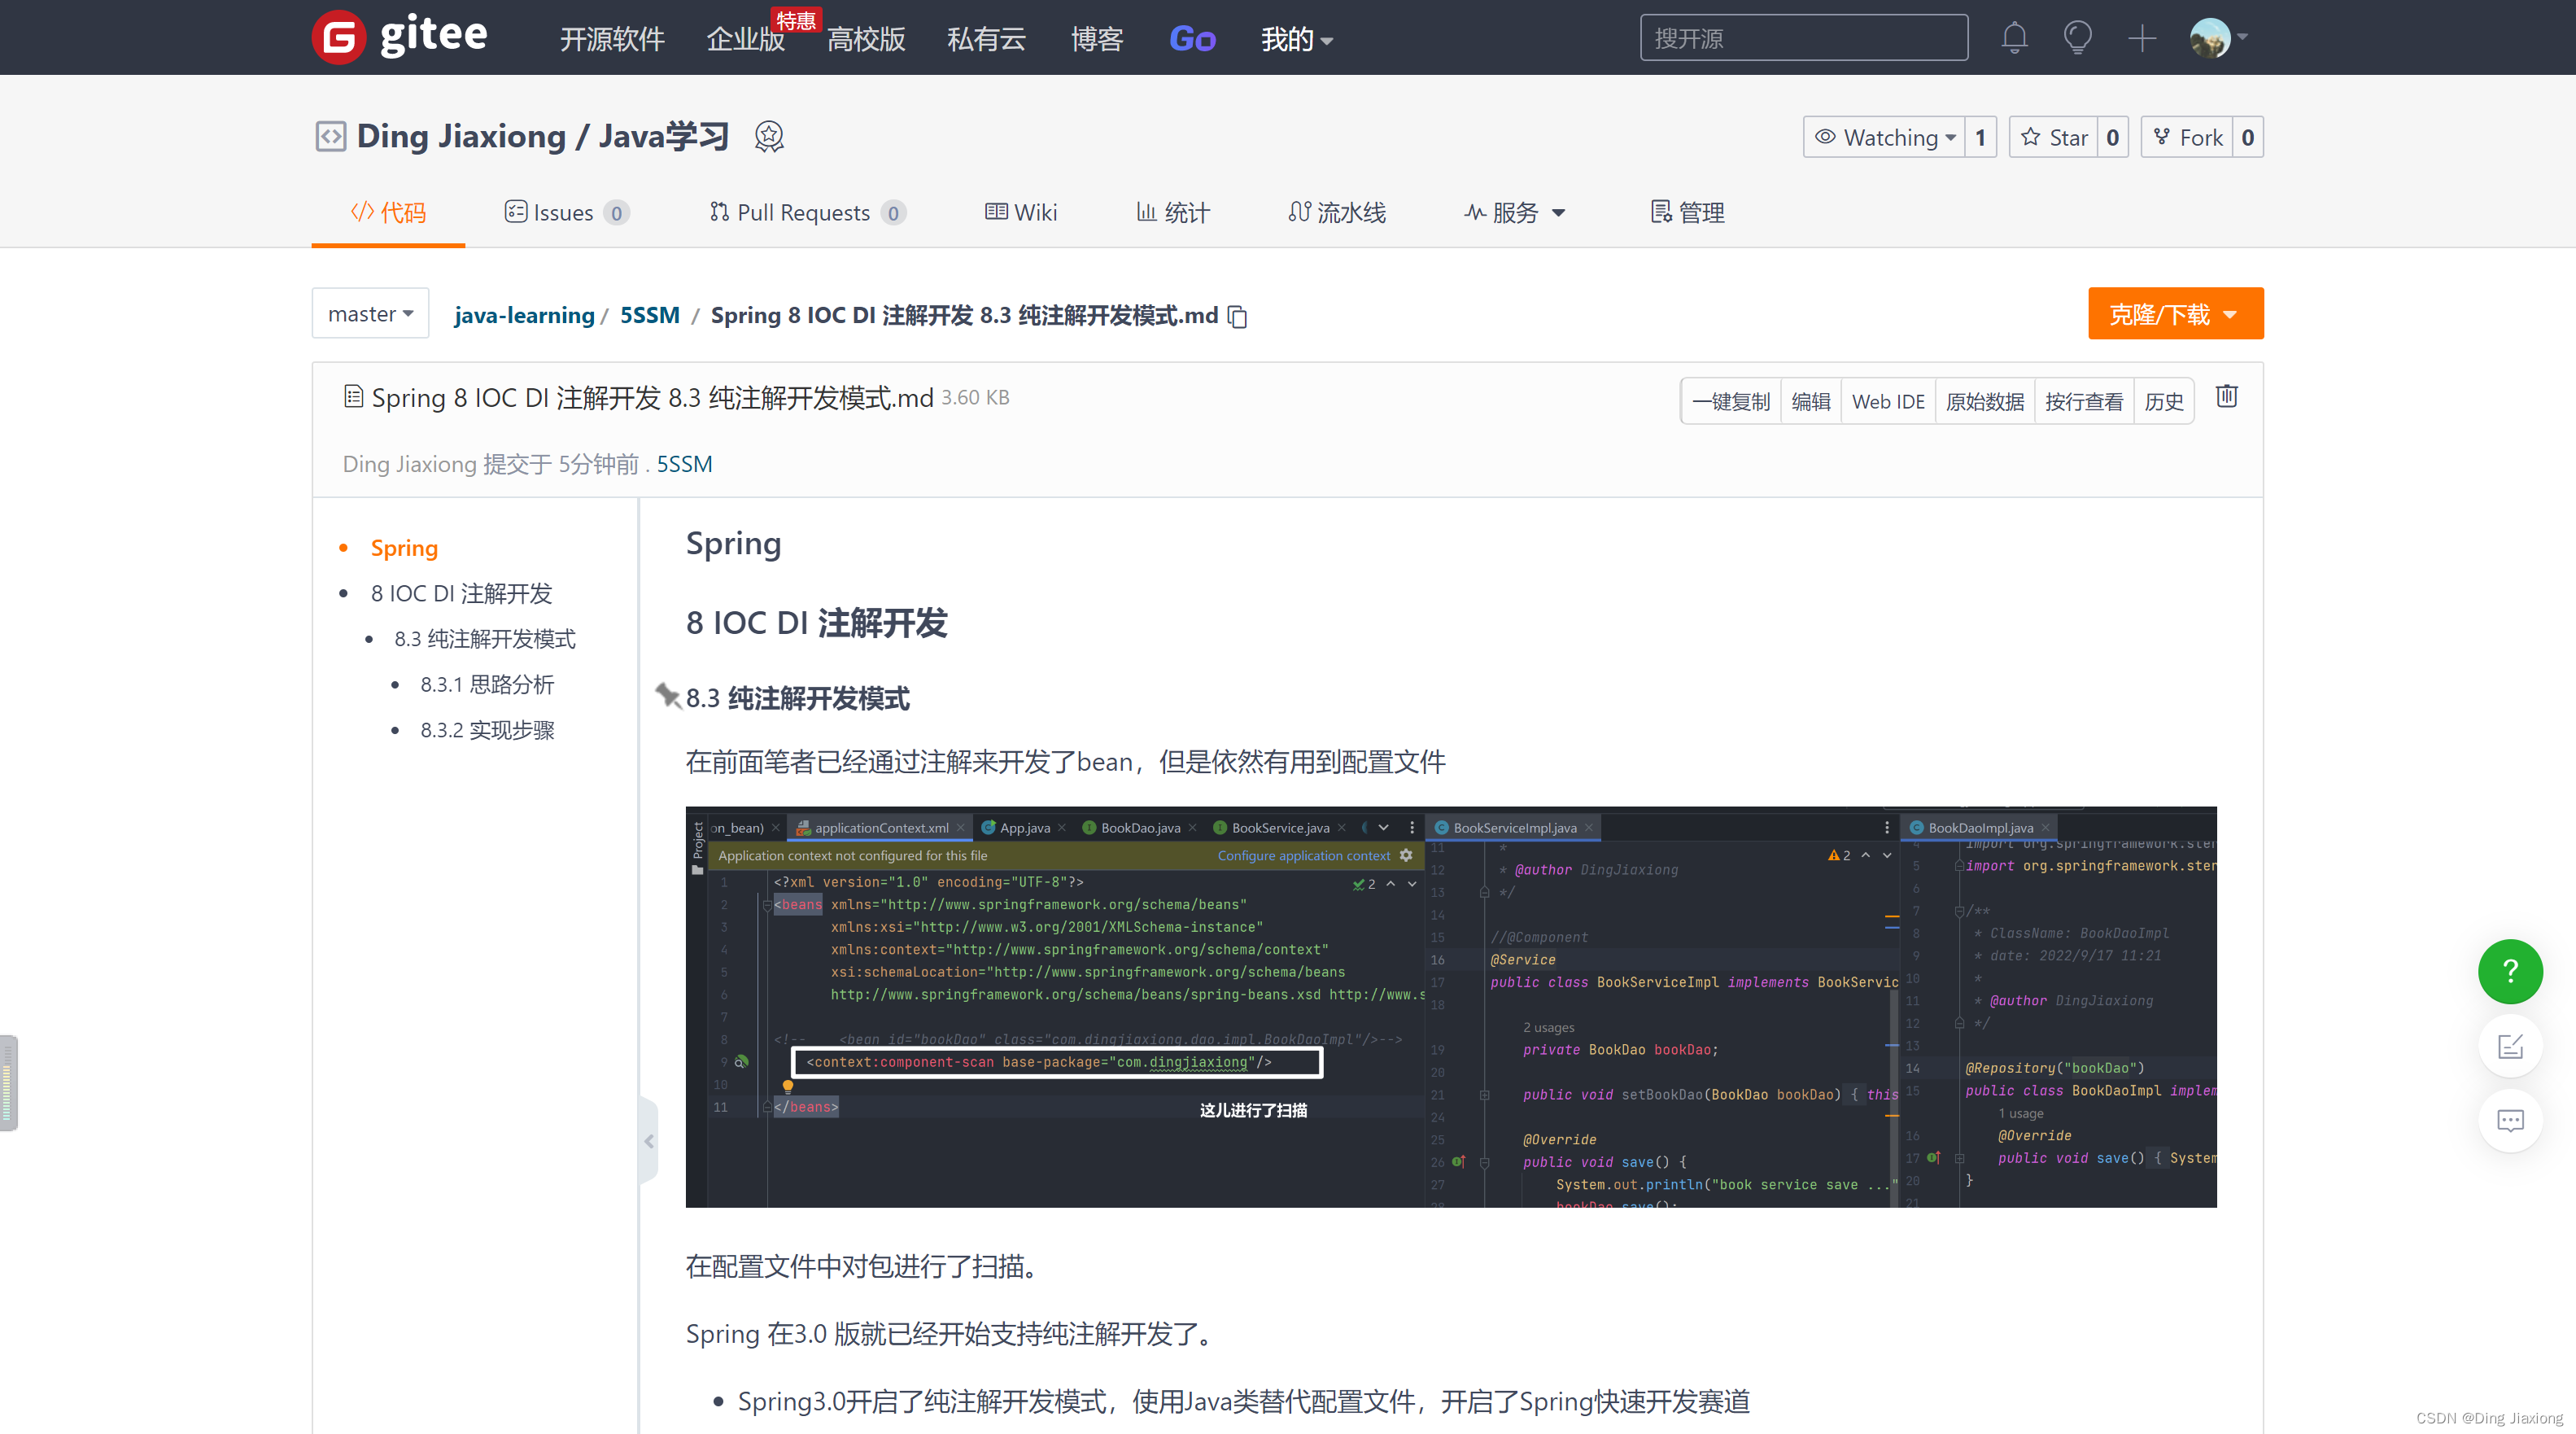
Task: Click the Star button
Action: (x=2054, y=137)
